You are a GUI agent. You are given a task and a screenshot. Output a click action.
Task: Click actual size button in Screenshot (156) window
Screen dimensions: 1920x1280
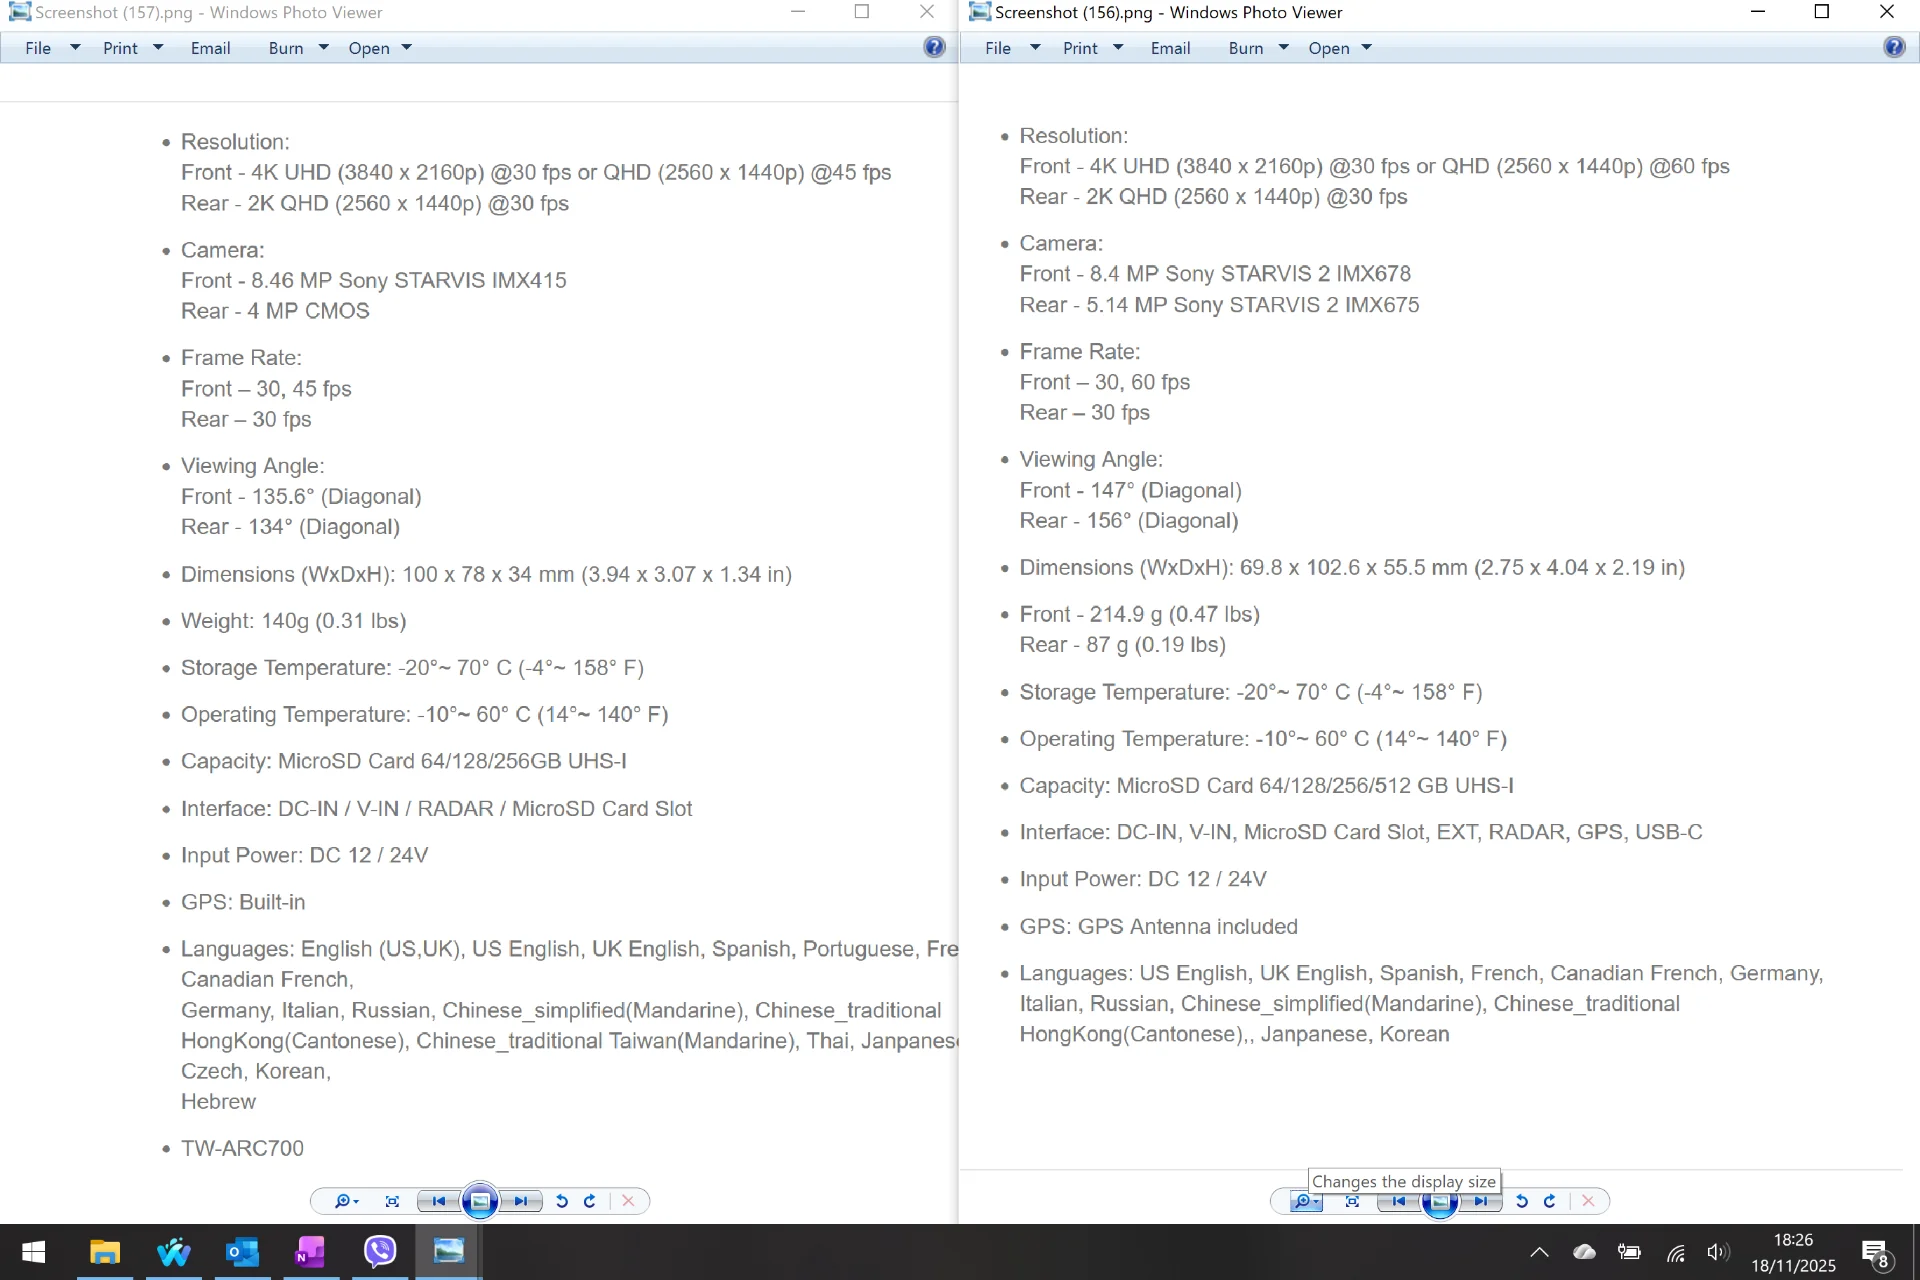pyautogui.click(x=1352, y=1201)
